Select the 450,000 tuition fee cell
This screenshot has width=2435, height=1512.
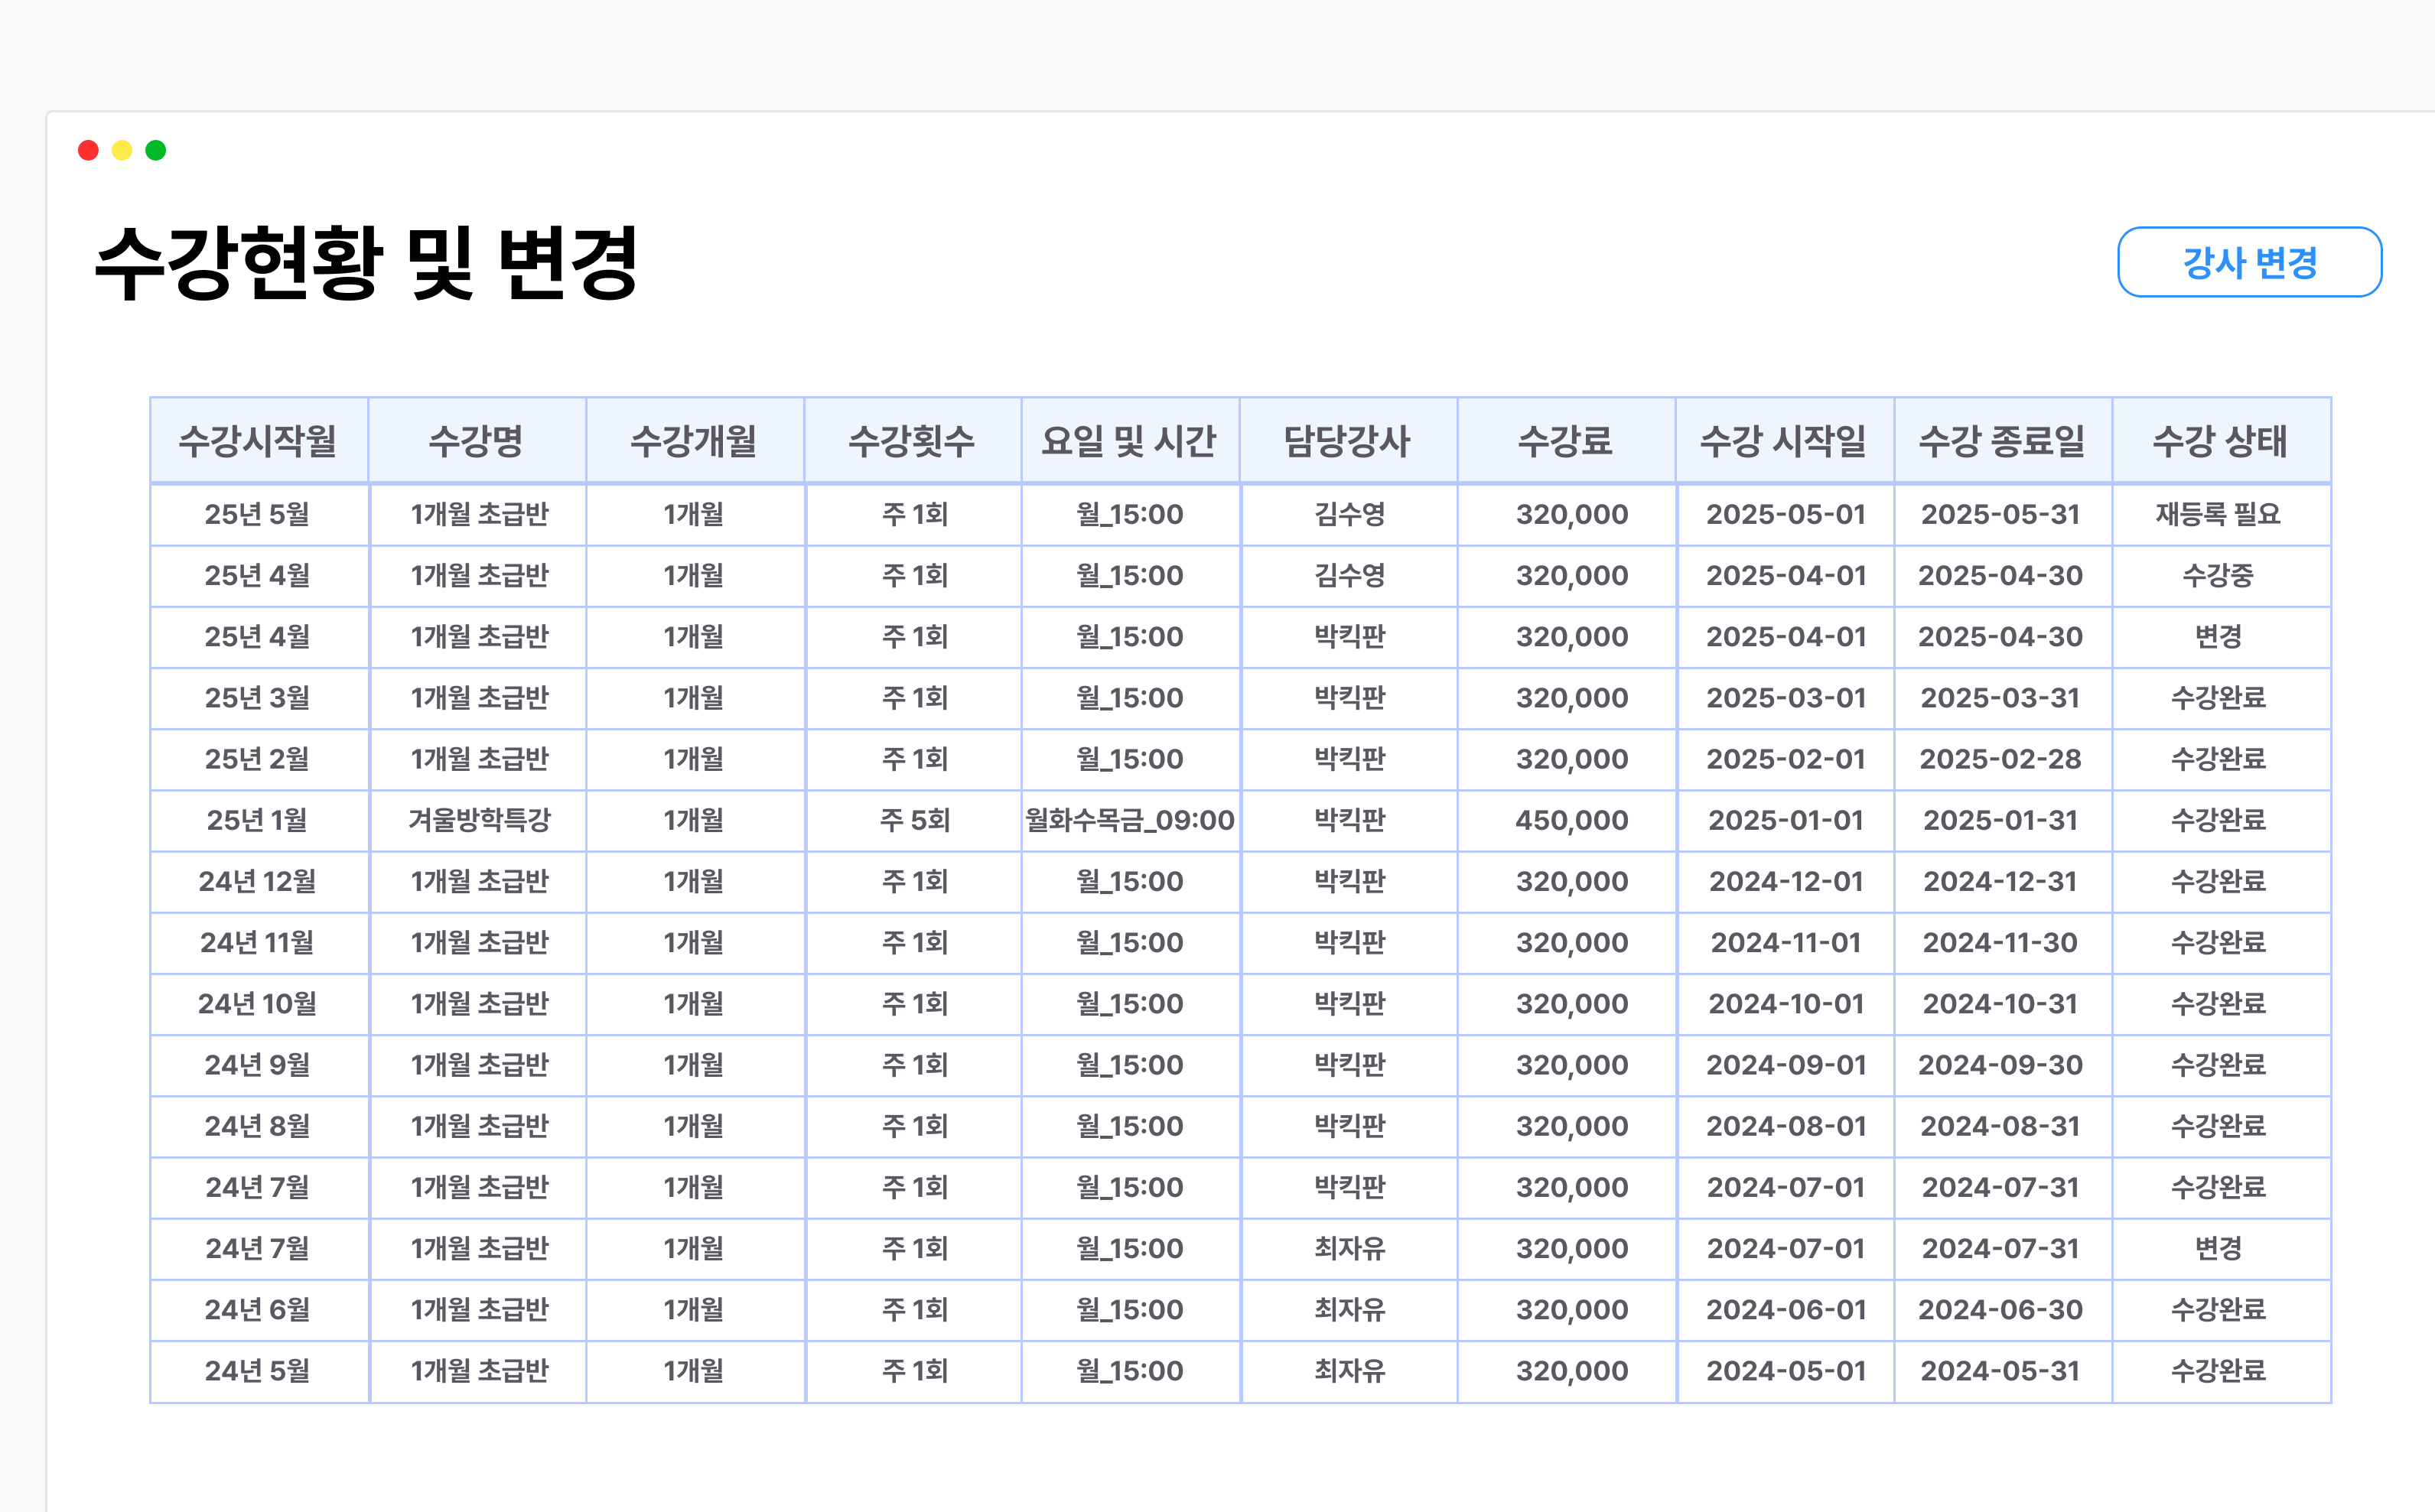(1566, 820)
